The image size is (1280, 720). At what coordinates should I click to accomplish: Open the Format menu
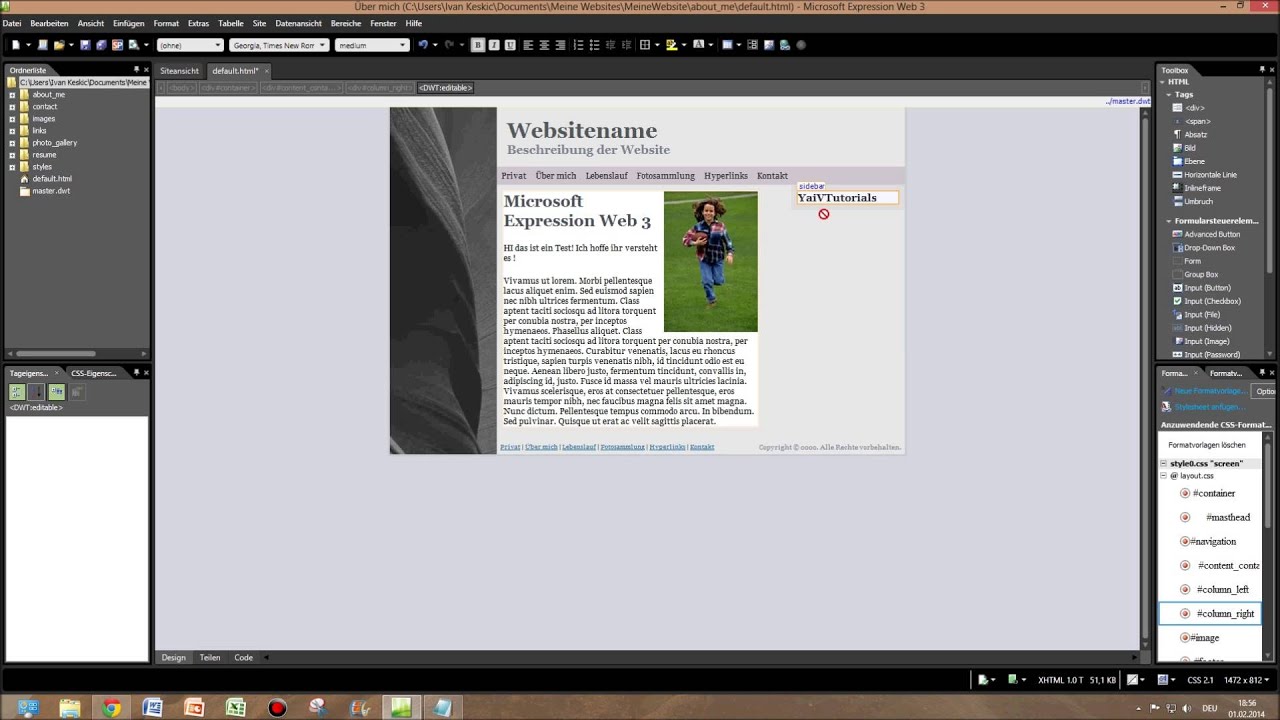coord(166,23)
